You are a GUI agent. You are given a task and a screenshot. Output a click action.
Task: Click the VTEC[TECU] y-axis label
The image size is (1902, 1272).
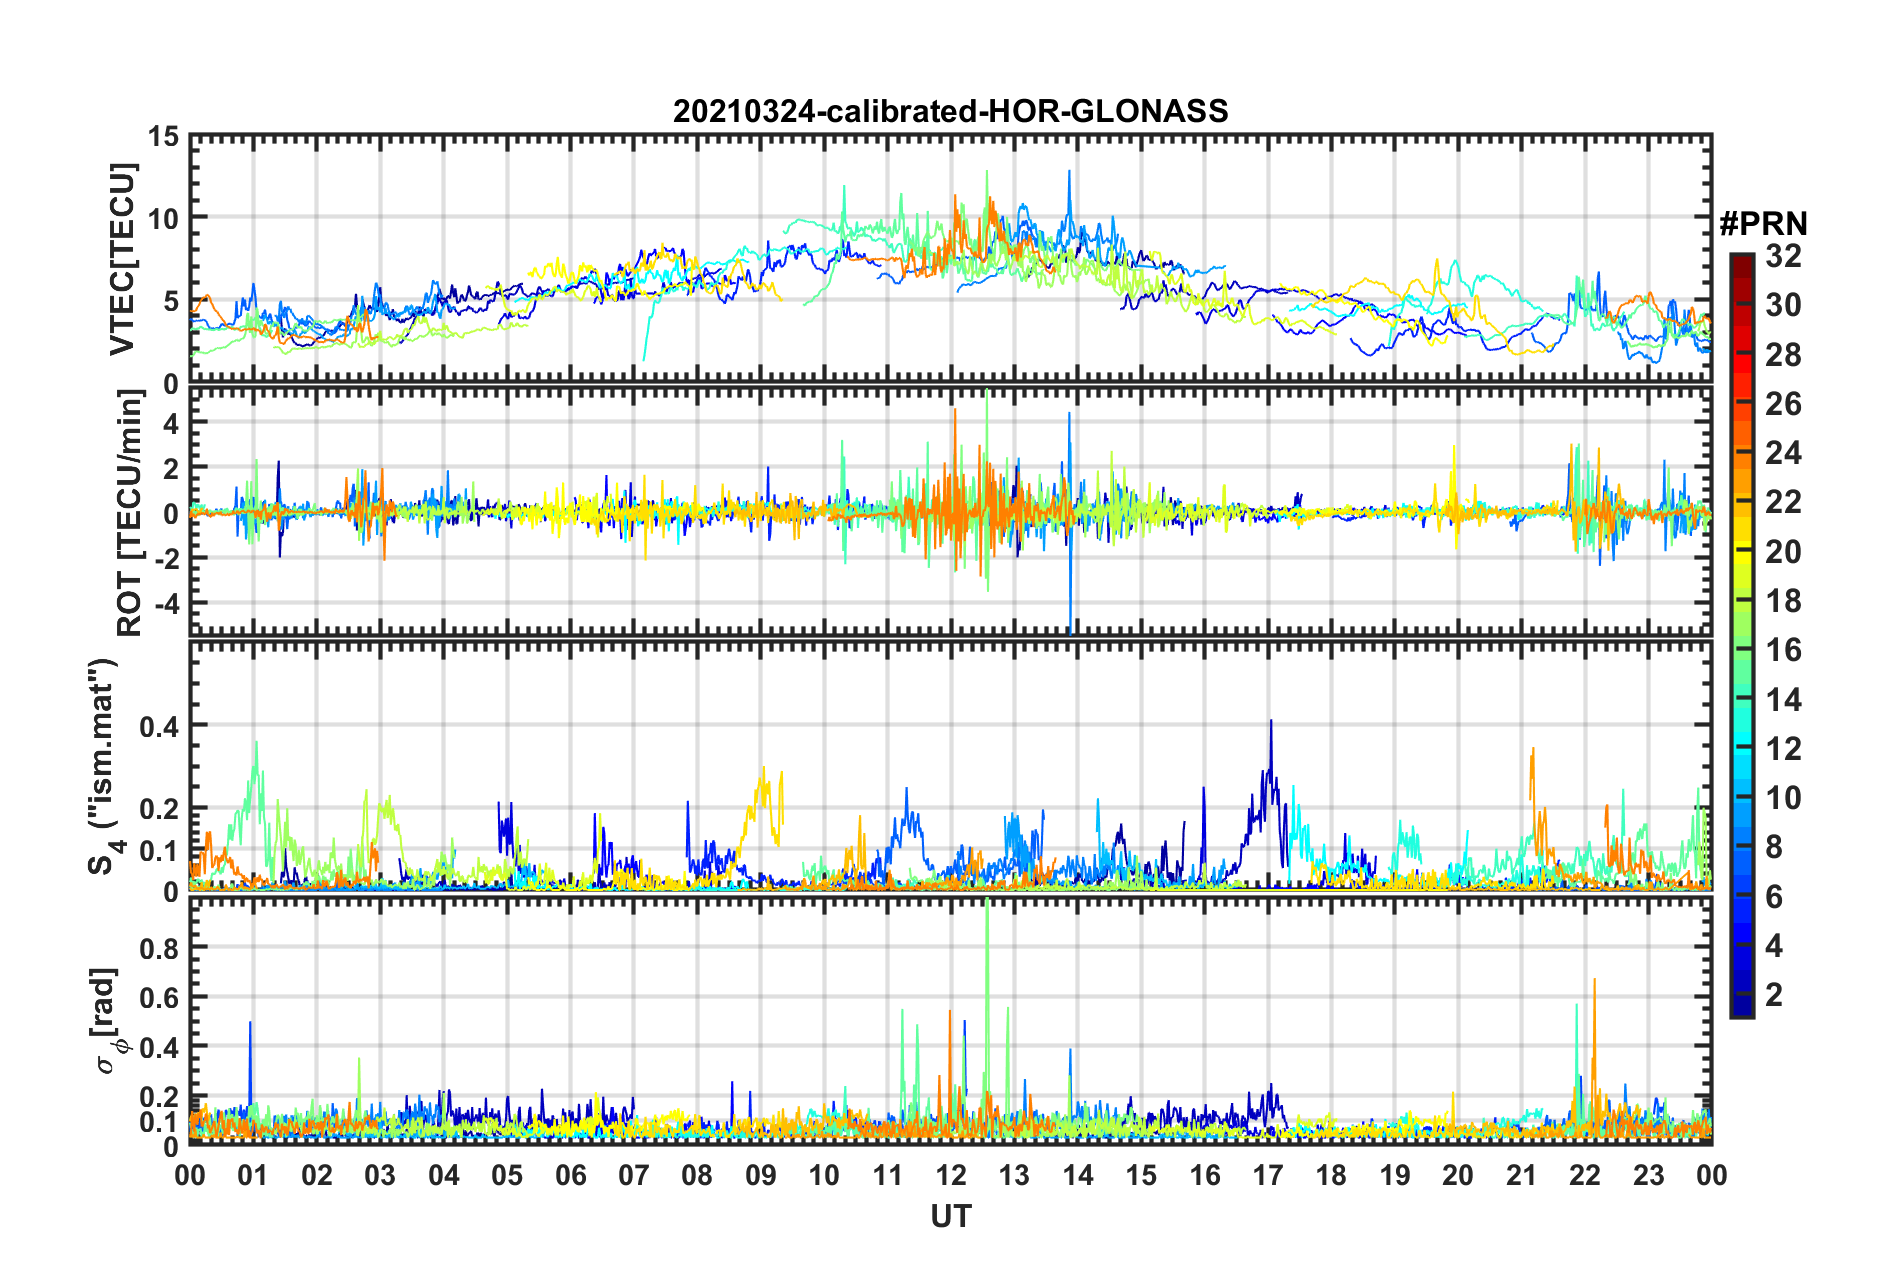(122, 260)
